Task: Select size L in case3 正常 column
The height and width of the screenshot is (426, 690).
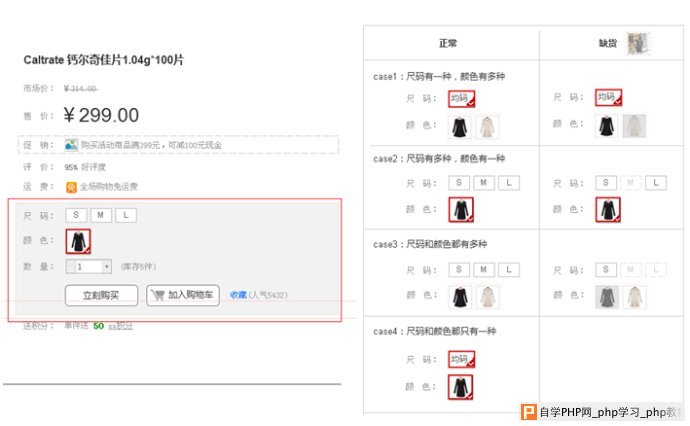Action: (x=509, y=269)
